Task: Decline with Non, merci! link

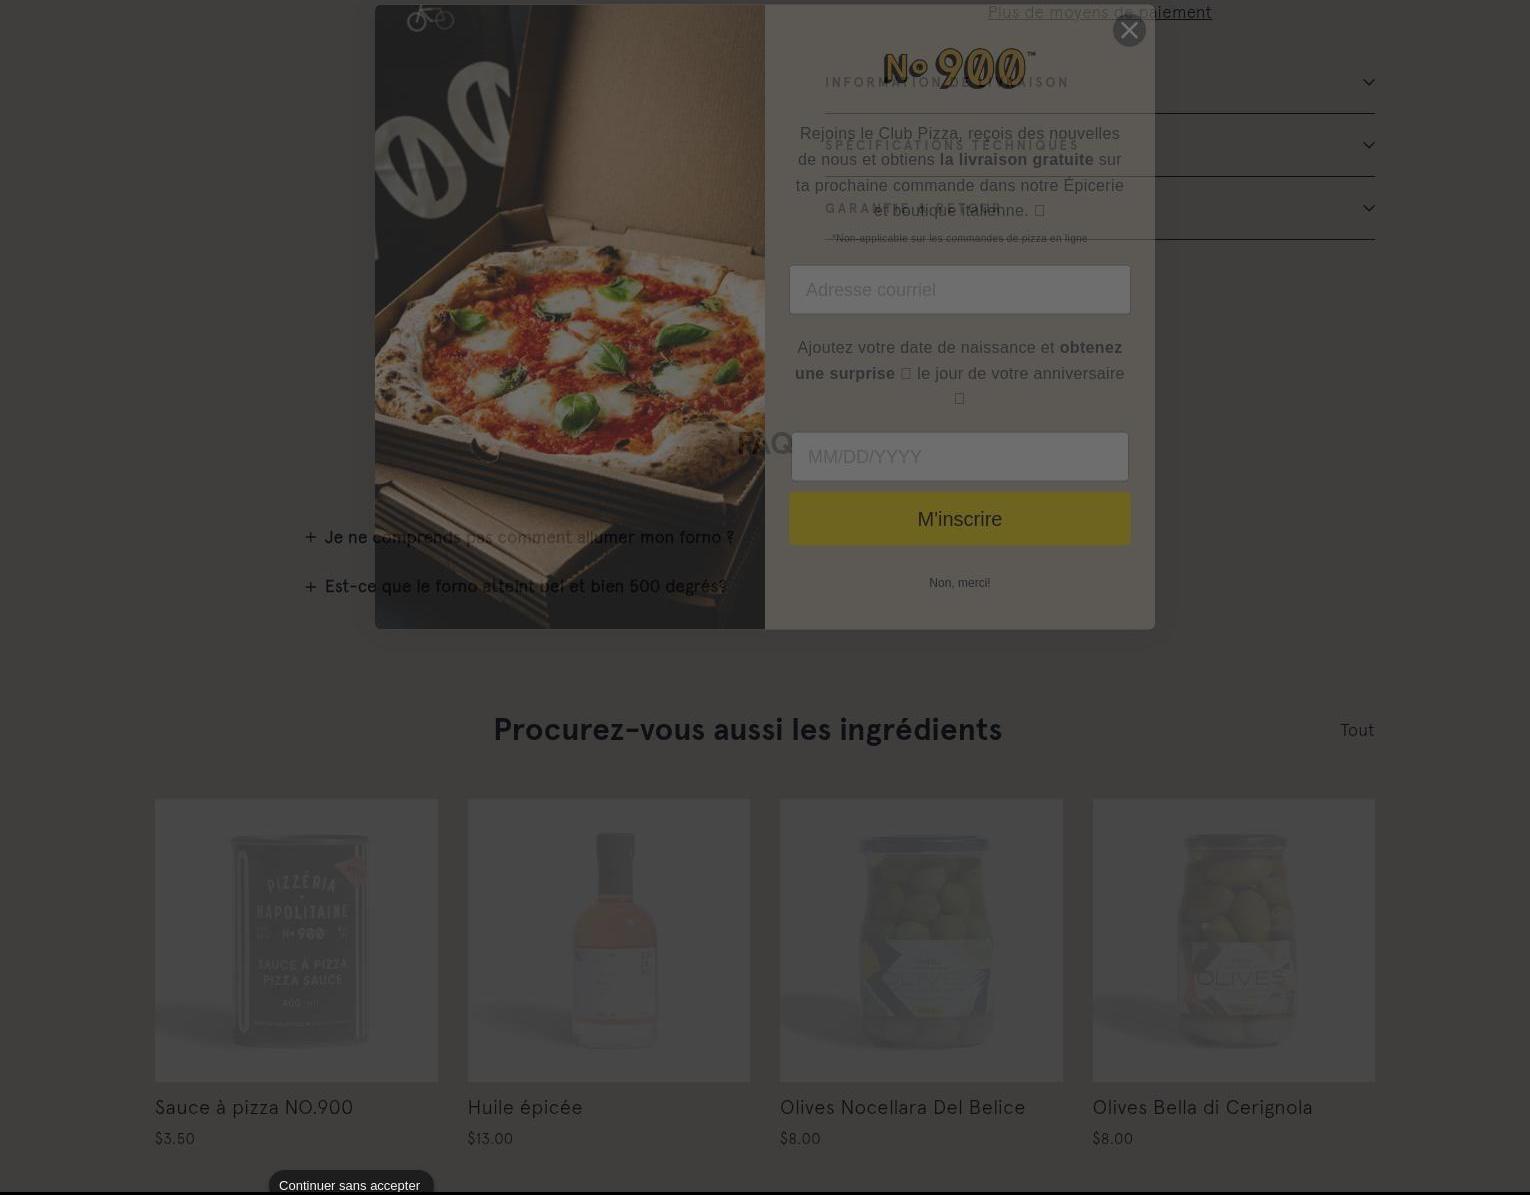Action: tap(960, 583)
